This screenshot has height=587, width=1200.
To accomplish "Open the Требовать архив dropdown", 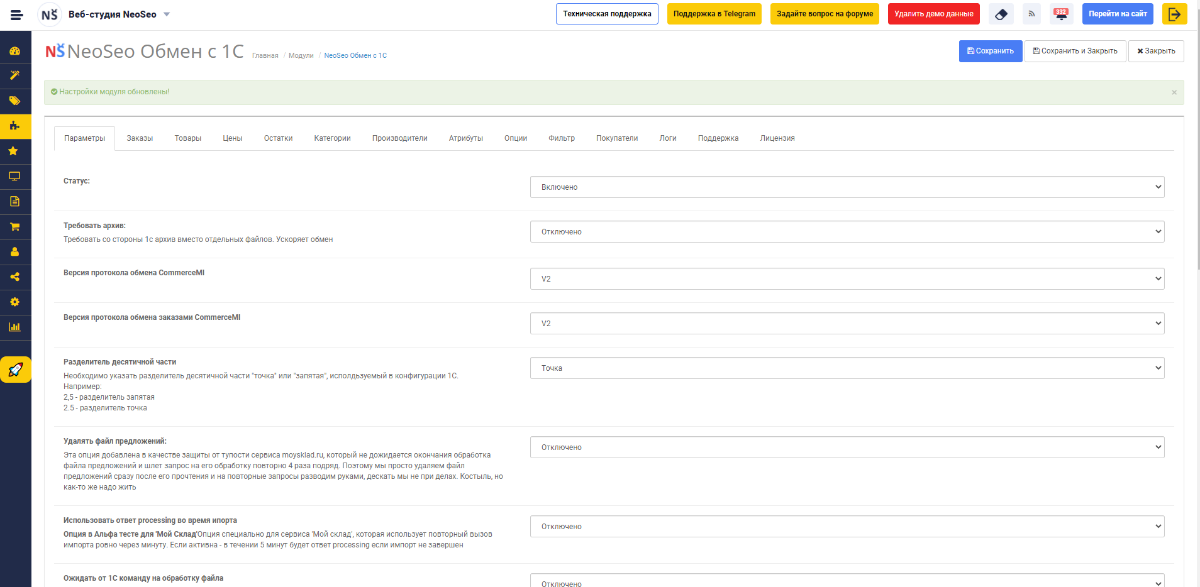I will coord(847,232).
